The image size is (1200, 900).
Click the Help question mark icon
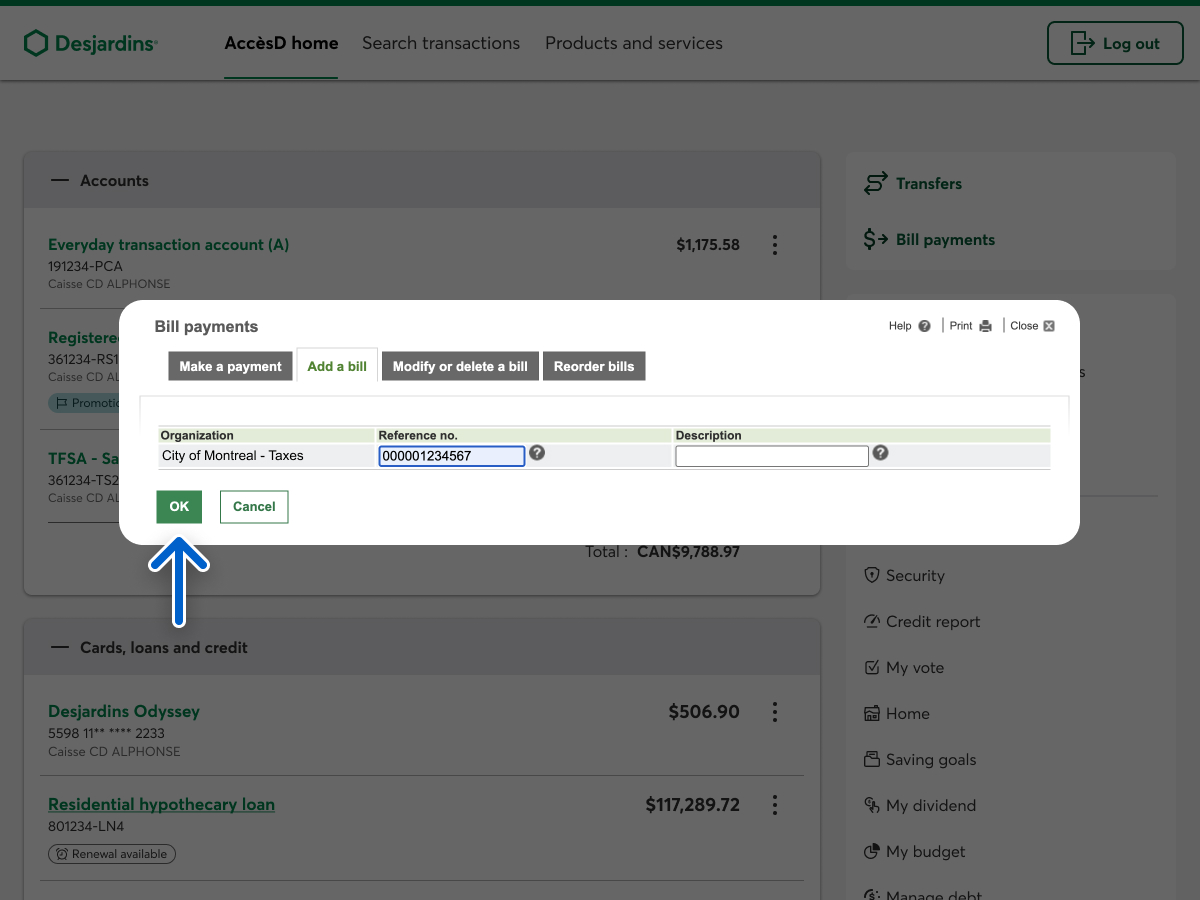coord(924,326)
